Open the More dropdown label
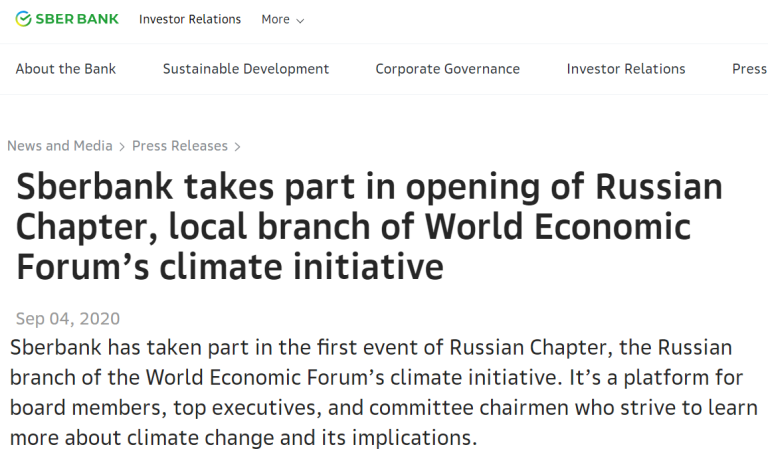 click(x=275, y=19)
